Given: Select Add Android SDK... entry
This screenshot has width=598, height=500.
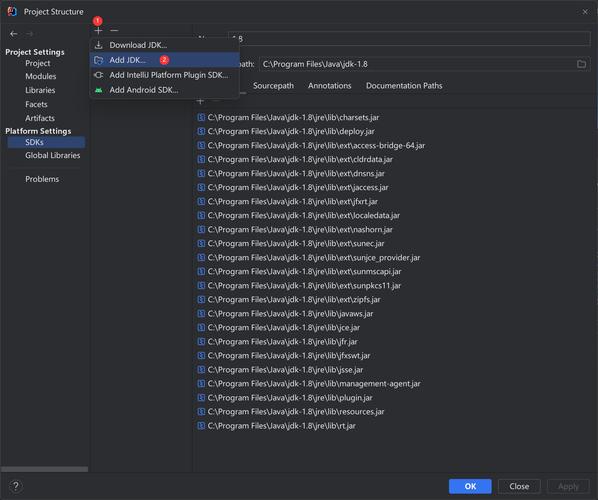Looking at the screenshot, I should click(x=165, y=90).
